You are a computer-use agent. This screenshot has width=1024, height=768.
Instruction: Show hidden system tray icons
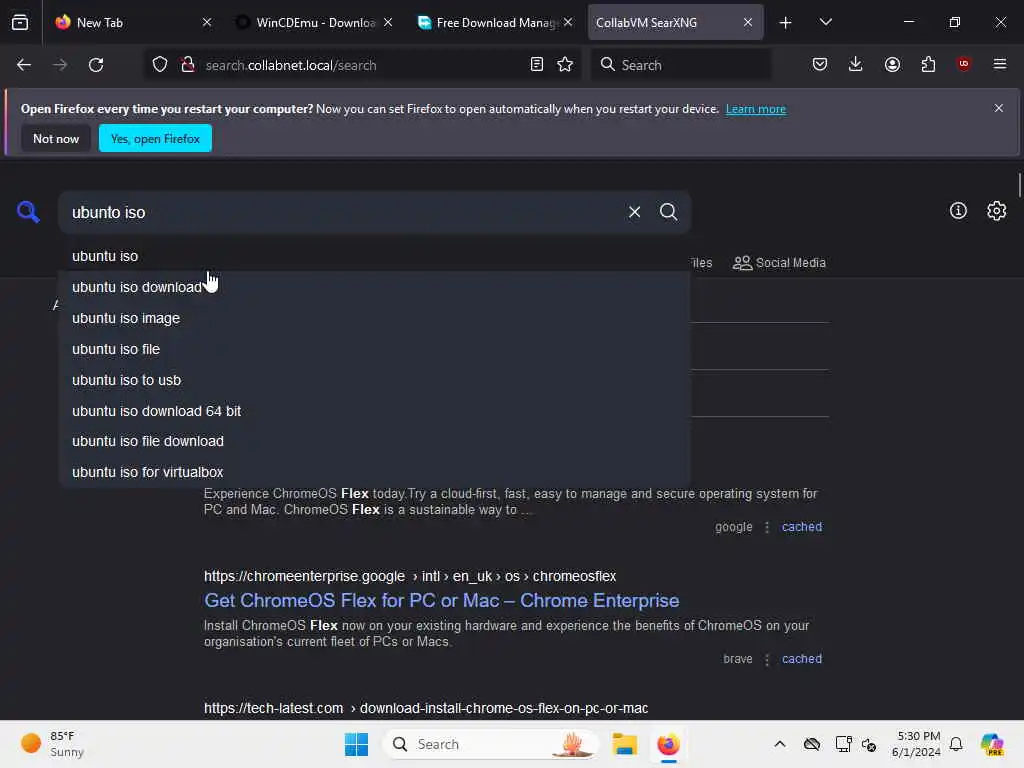click(780, 744)
